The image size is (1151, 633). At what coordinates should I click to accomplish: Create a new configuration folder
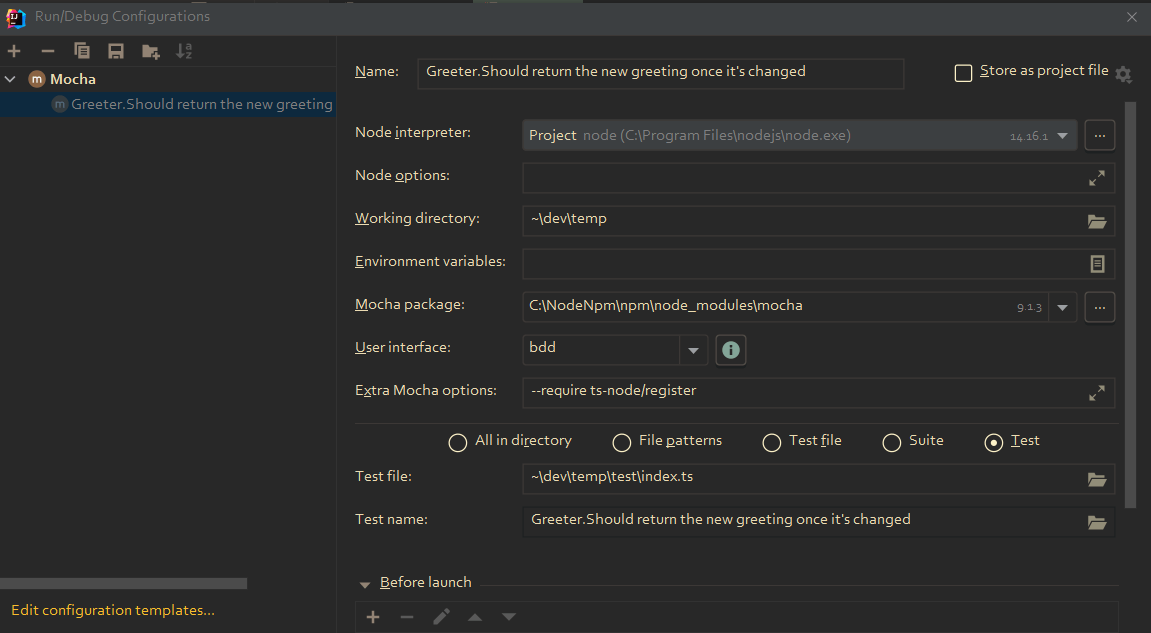pyautogui.click(x=150, y=51)
